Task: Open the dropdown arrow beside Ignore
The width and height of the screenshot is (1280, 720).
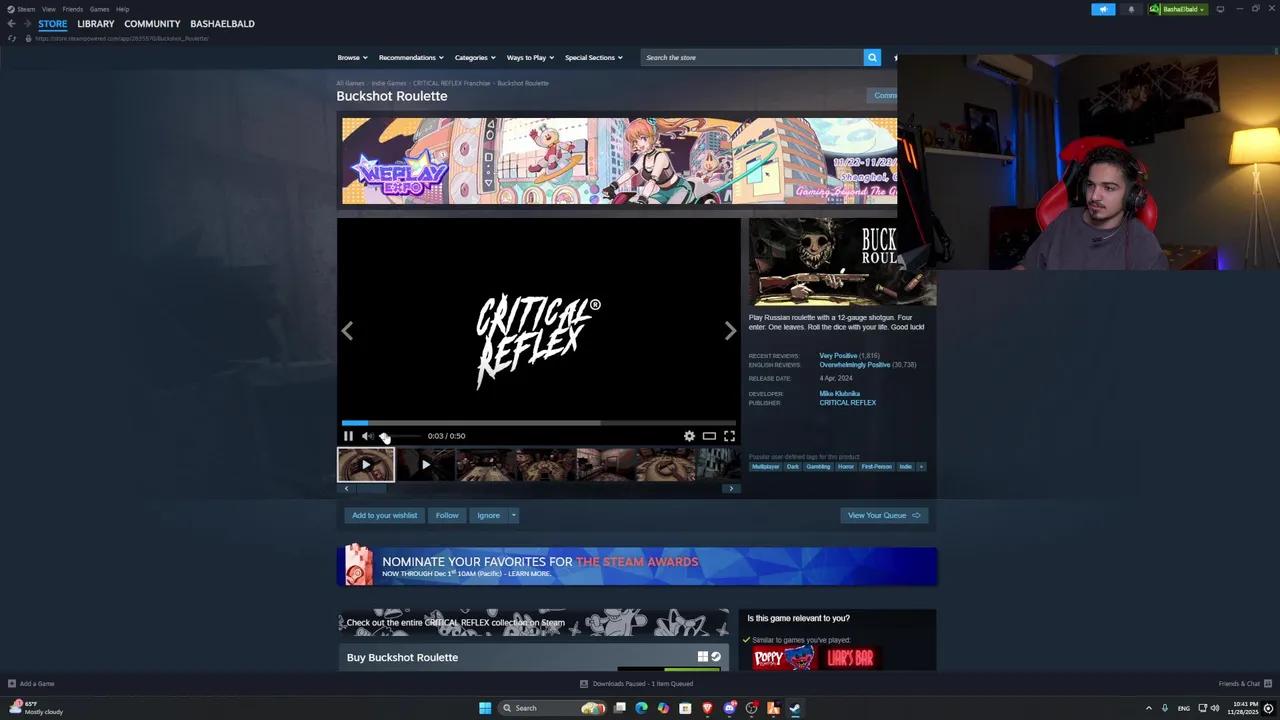Action: 513,515
